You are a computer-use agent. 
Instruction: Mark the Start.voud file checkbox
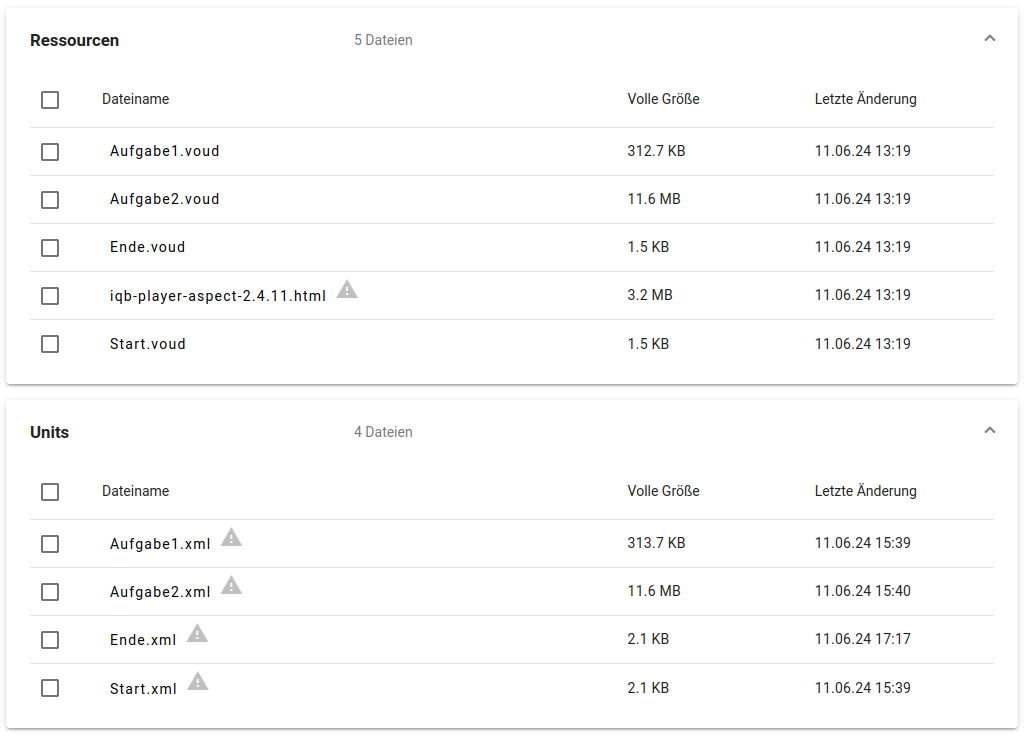(x=50, y=344)
